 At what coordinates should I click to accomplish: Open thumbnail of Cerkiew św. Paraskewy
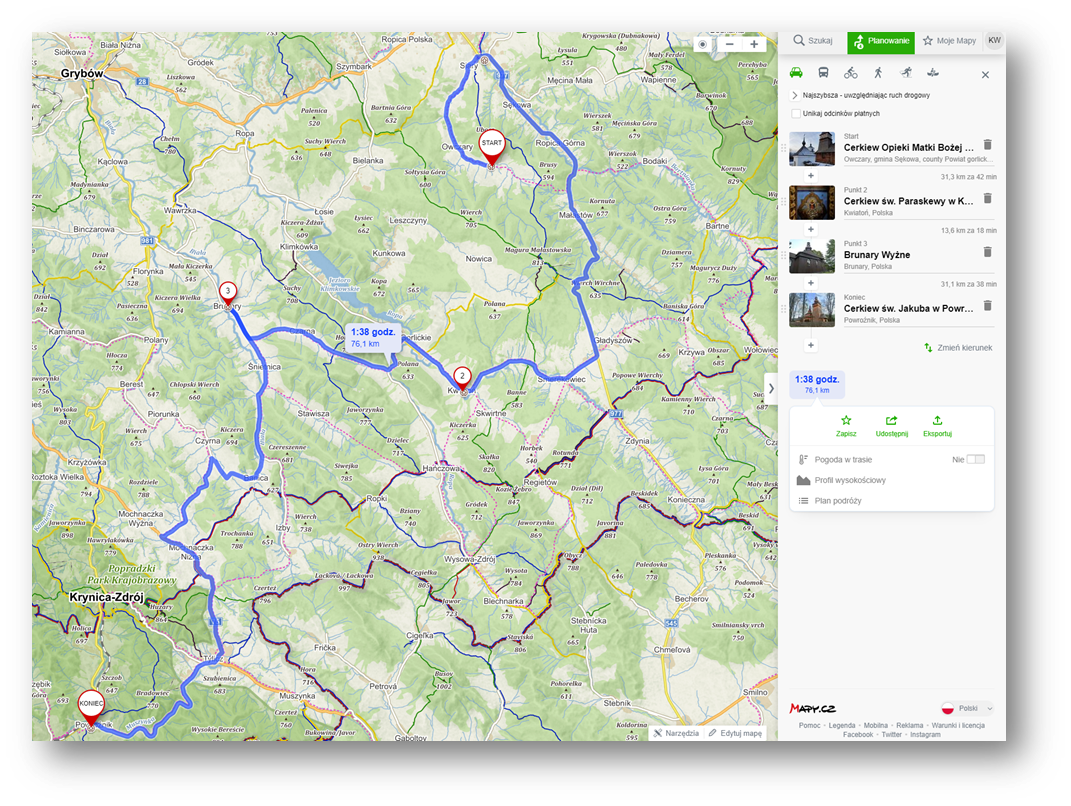click(x=811, y=202)
